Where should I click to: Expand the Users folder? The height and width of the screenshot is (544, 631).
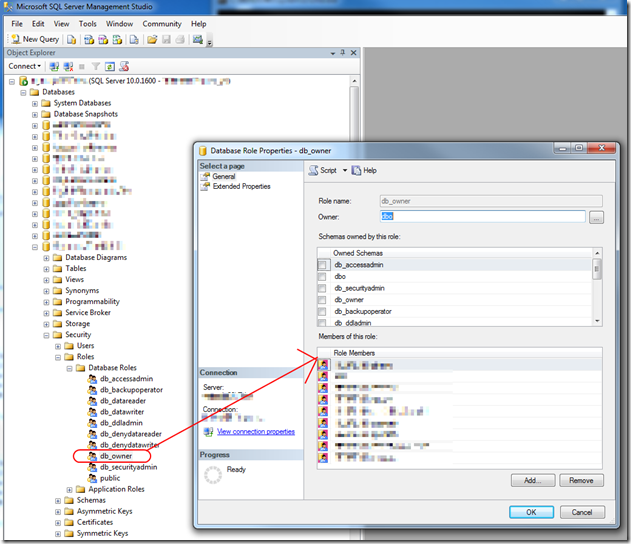[x=58, y=346]
